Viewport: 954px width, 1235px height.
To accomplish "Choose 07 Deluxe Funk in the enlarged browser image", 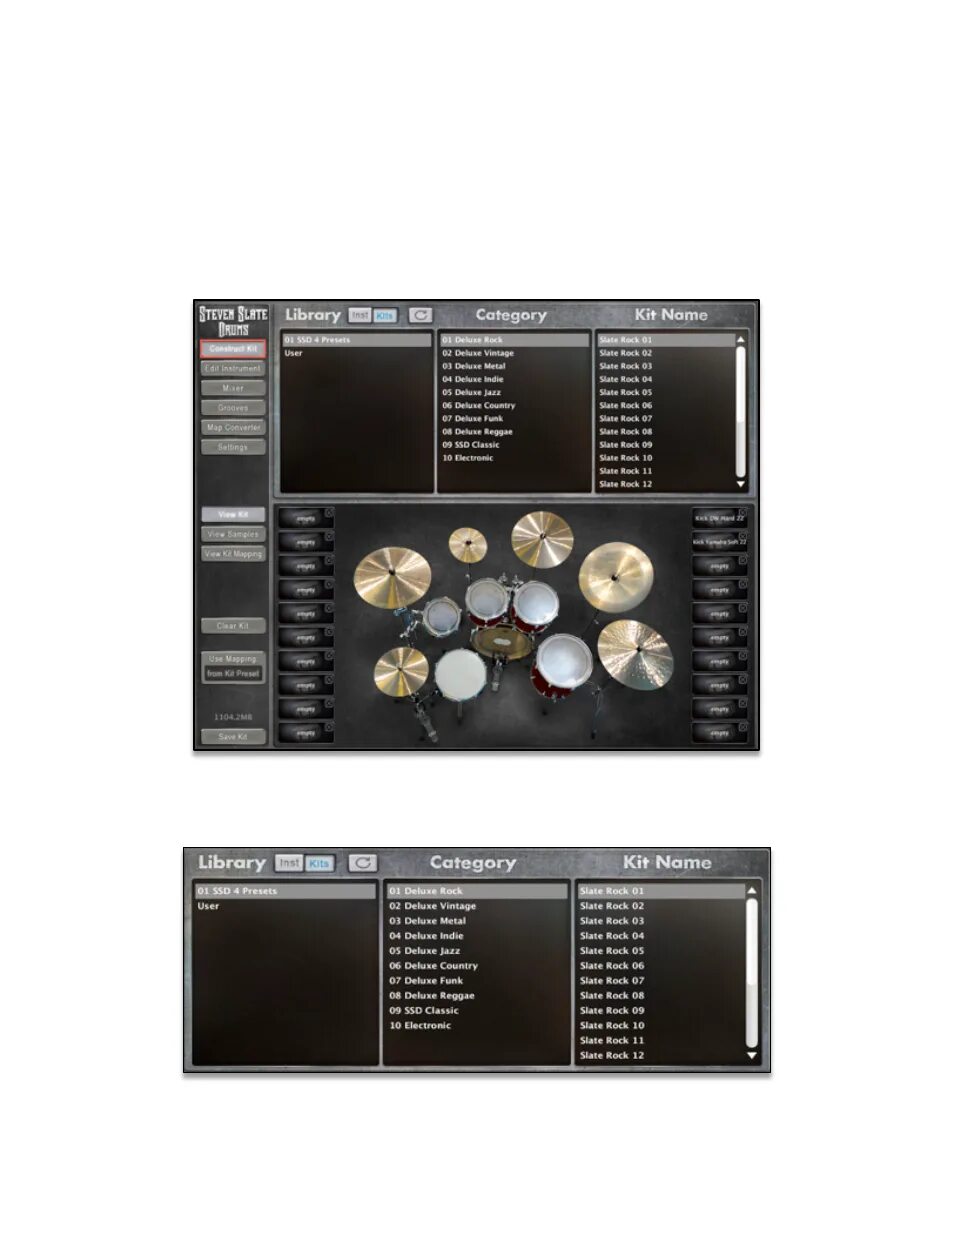I will pos(477,981).
